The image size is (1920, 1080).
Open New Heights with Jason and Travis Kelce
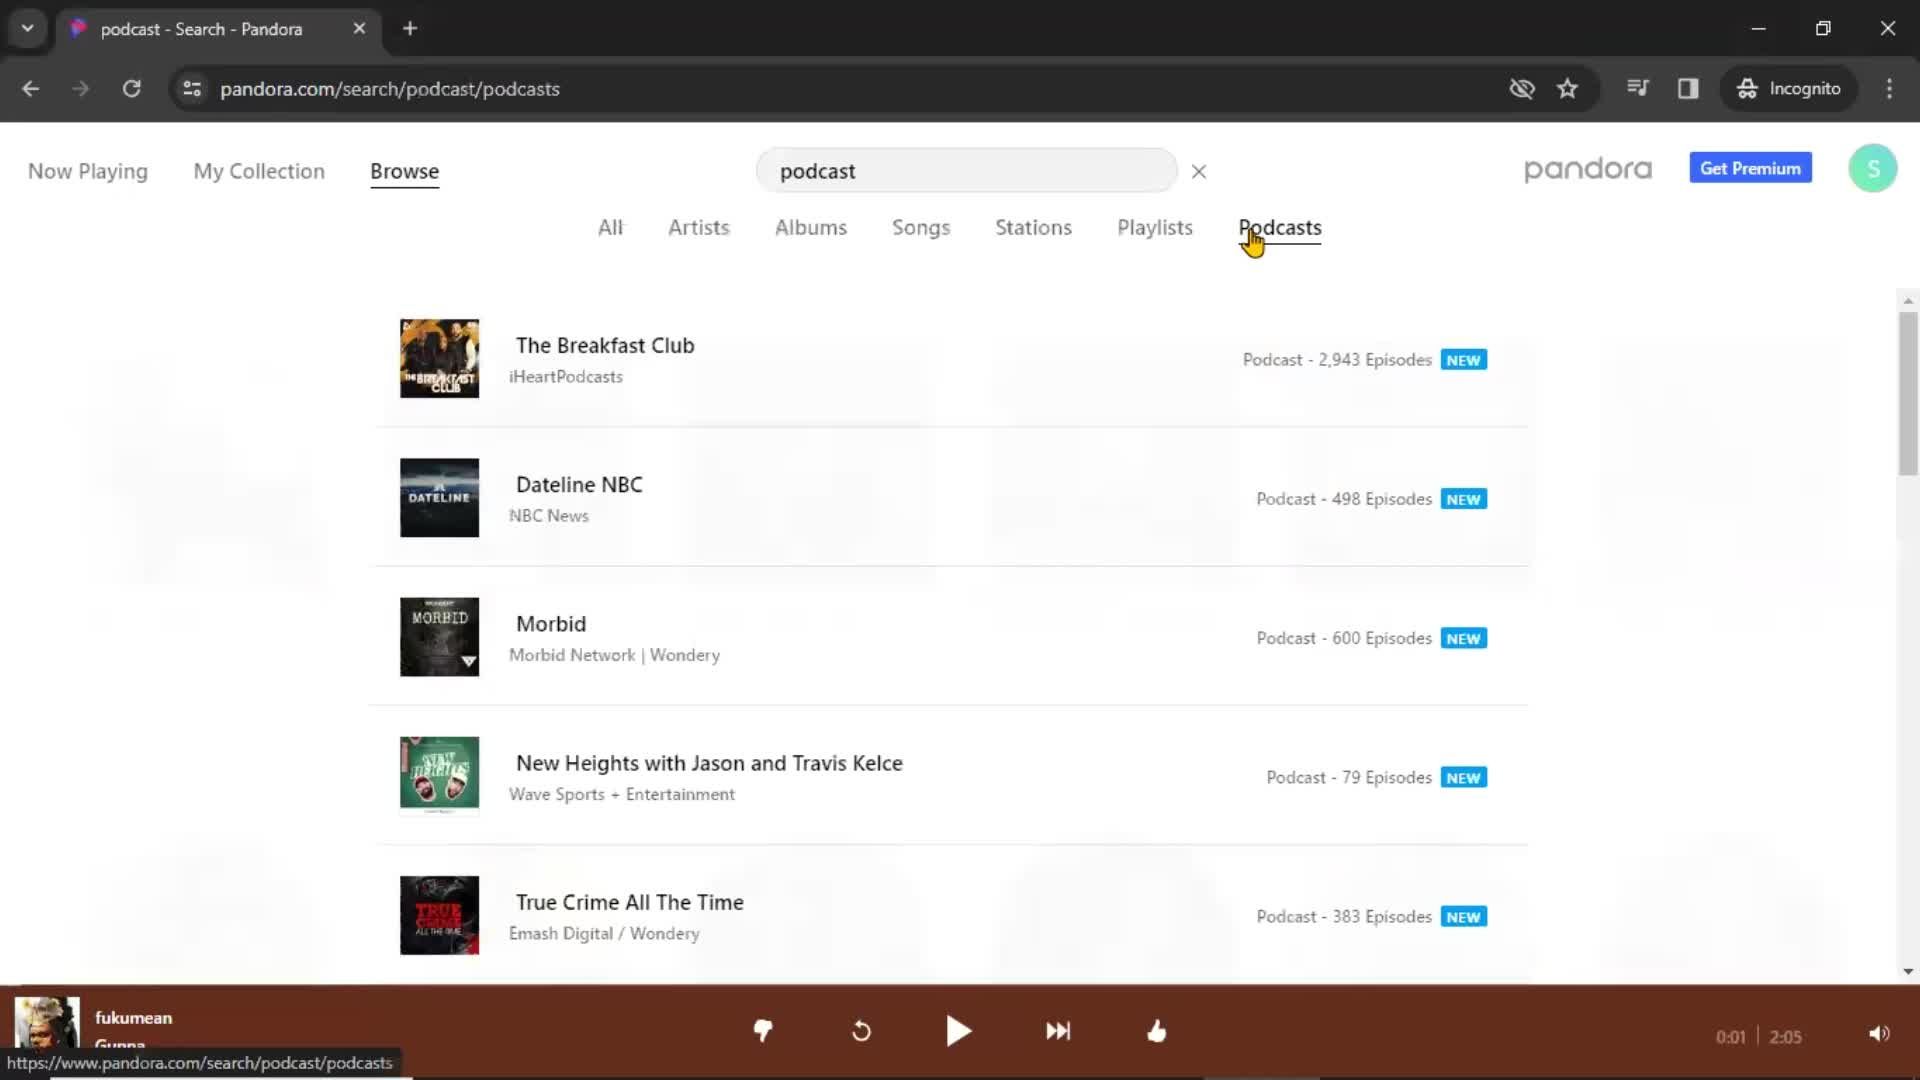[x=709, y=763]
